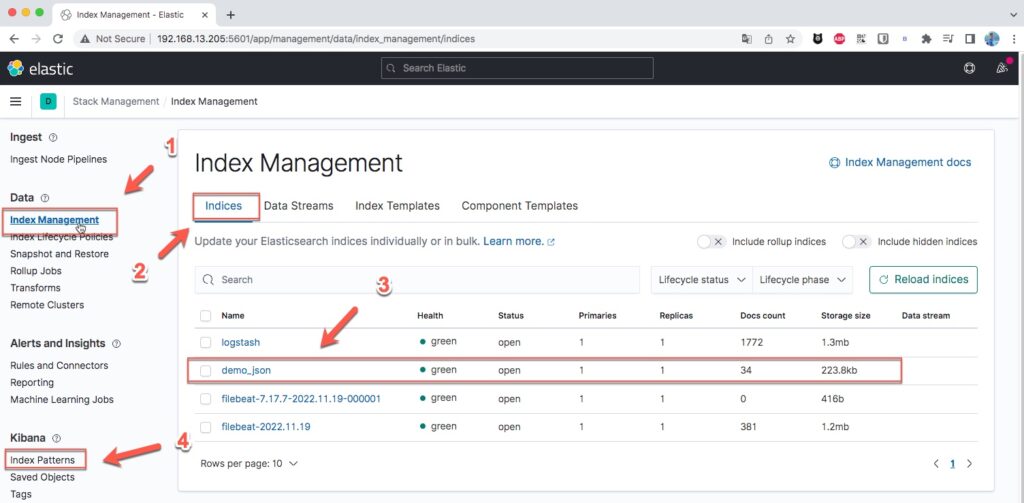
Task: Click the Alerts and Insights help icon
Action: coord(117,344)
